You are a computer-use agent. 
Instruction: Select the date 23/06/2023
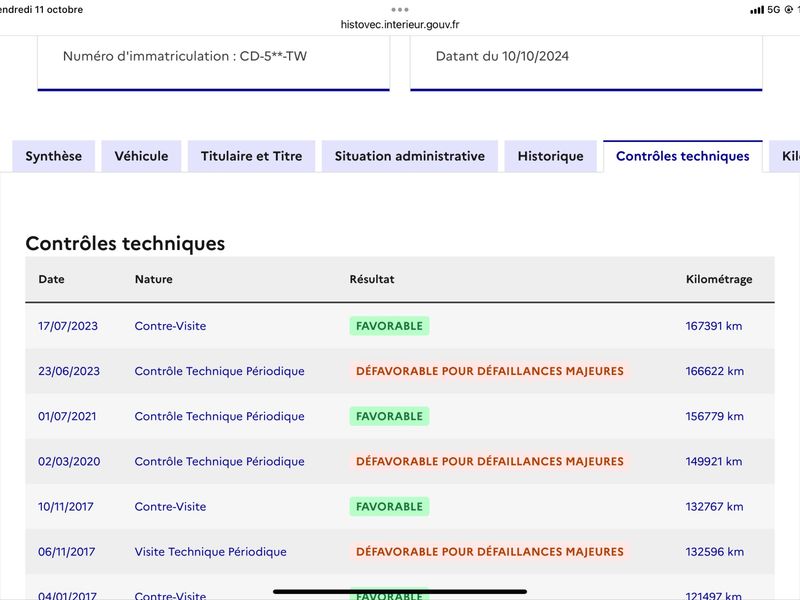point(69,371)
